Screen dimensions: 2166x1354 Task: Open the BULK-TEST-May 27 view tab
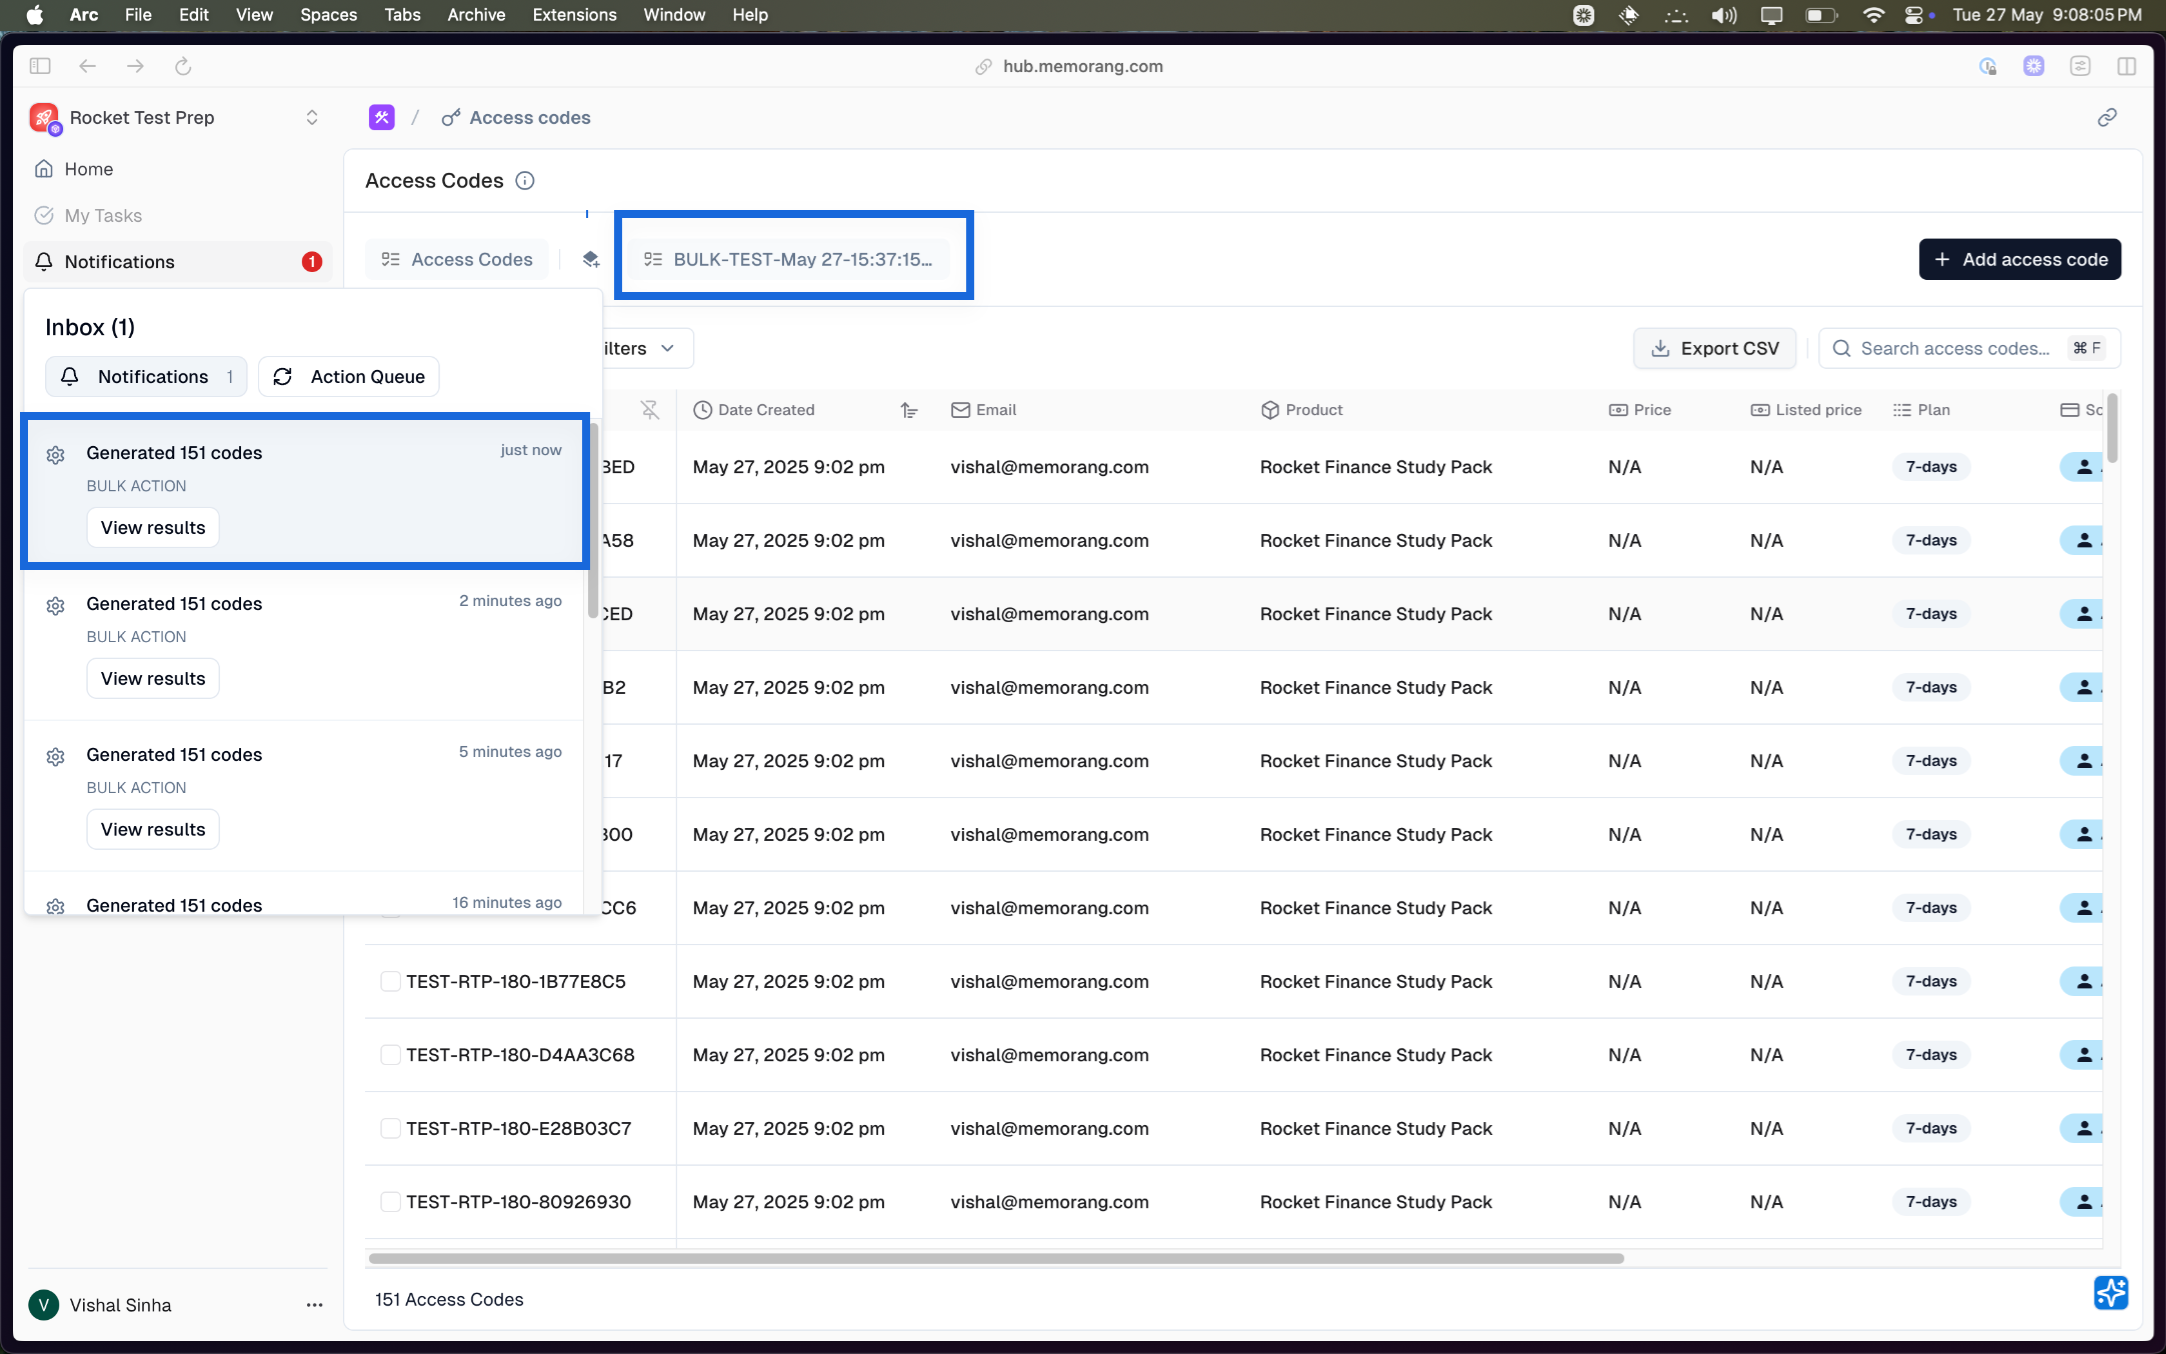(792, 259)
